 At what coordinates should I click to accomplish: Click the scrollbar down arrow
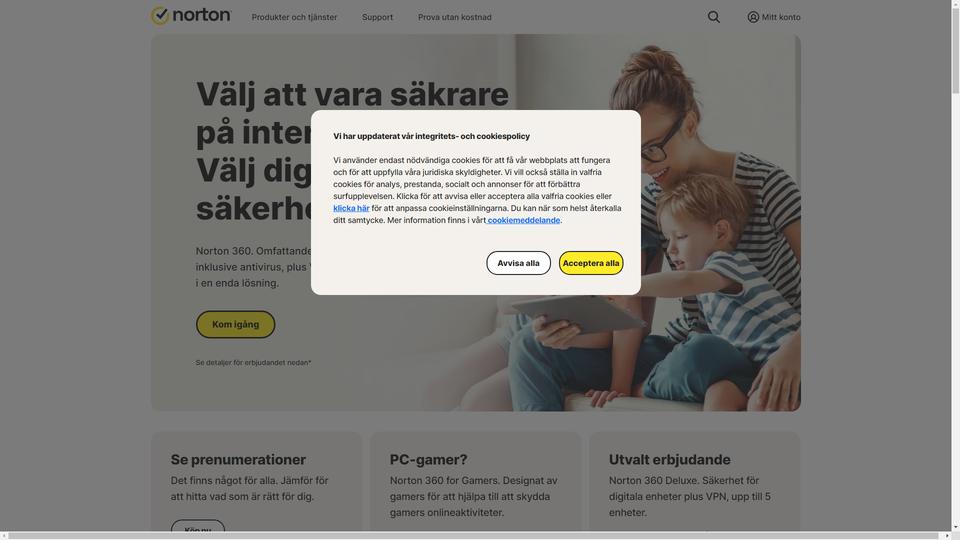pos(955,527)
